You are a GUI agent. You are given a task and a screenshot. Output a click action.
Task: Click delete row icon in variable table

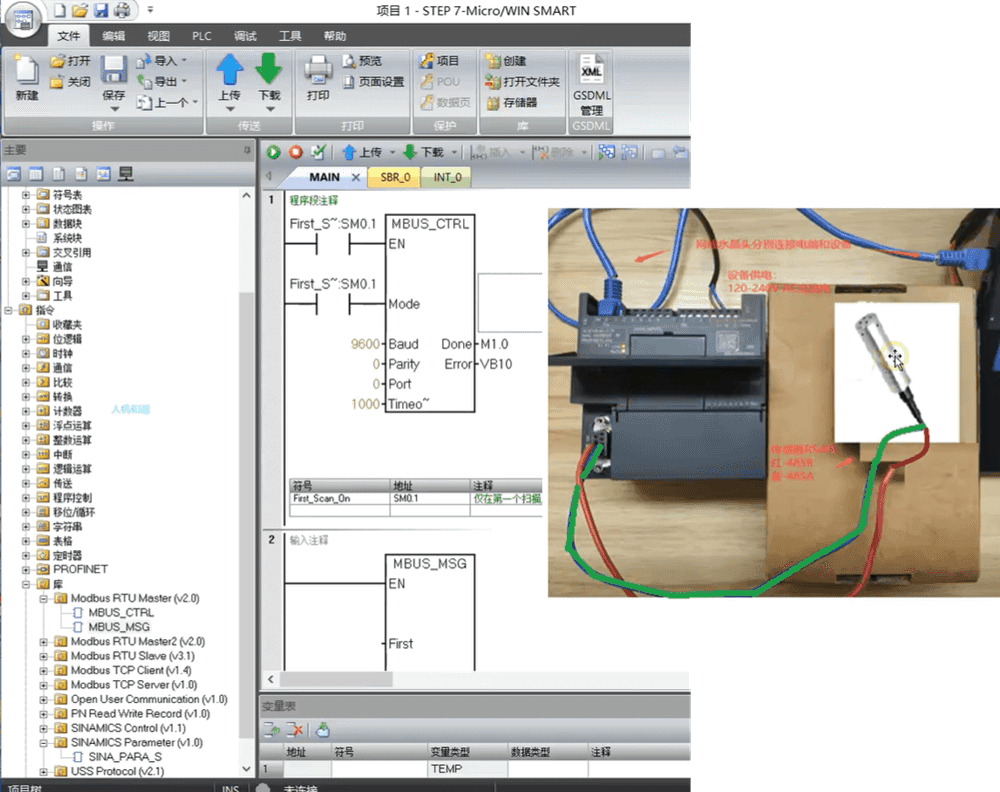[x=294, y=731]
